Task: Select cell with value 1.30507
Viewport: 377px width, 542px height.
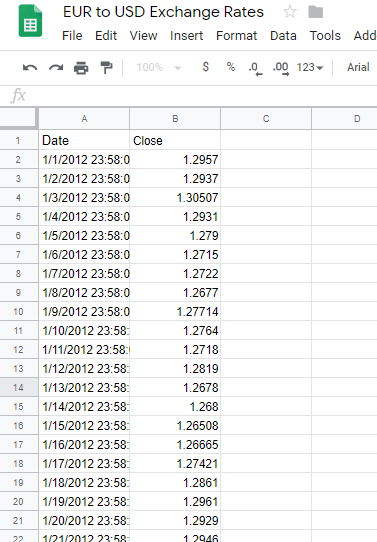Action: pyautogui.click(x=175, y=197)
